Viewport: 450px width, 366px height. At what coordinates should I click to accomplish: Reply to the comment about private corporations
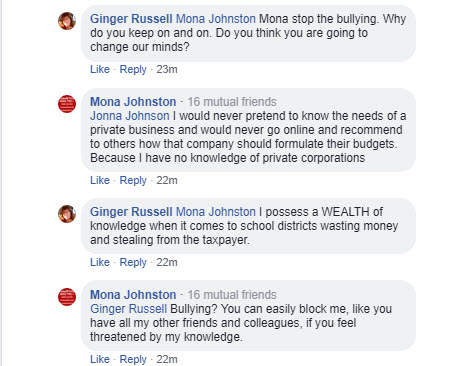(x=133, y=180)
